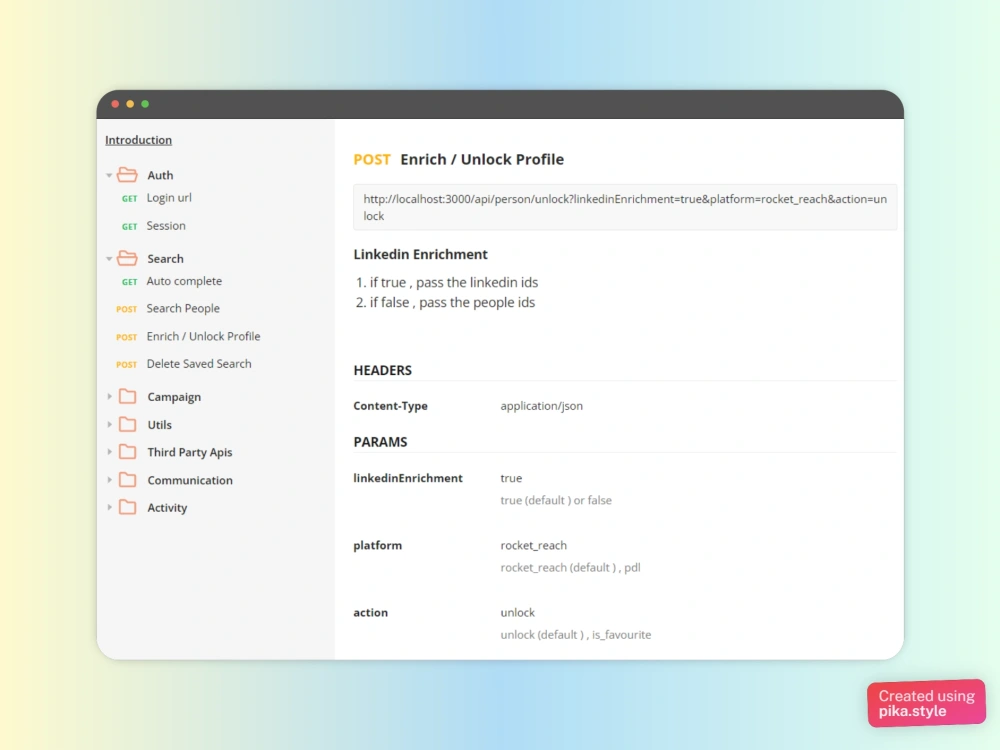The height and width of the screenshot is (750, 1000).
Task: Click the linkedinEnrichment param name
Action: (408, 478)
